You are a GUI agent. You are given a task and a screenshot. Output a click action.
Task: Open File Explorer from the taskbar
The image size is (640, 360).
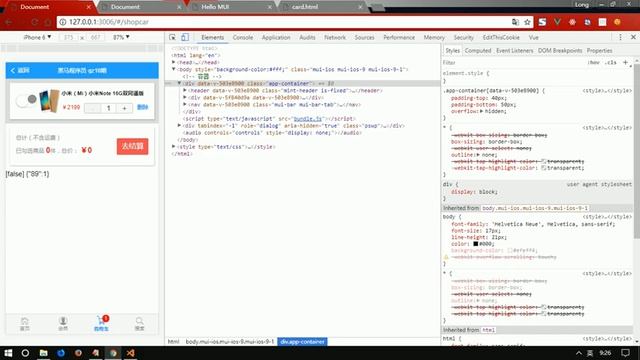43,353
